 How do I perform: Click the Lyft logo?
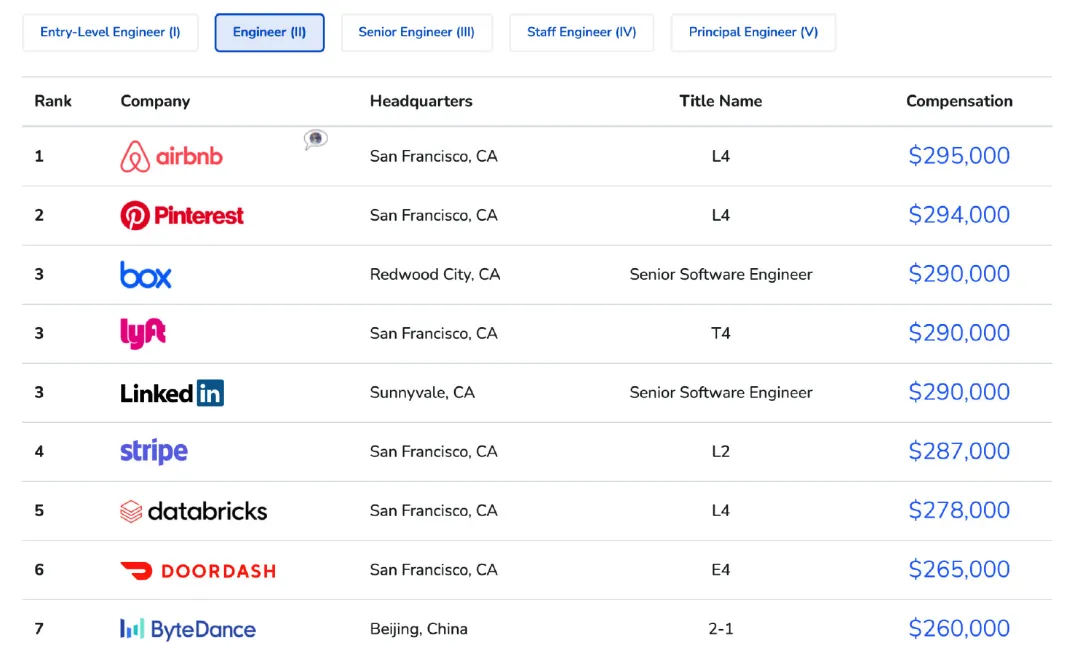click(x=143, y=333)
